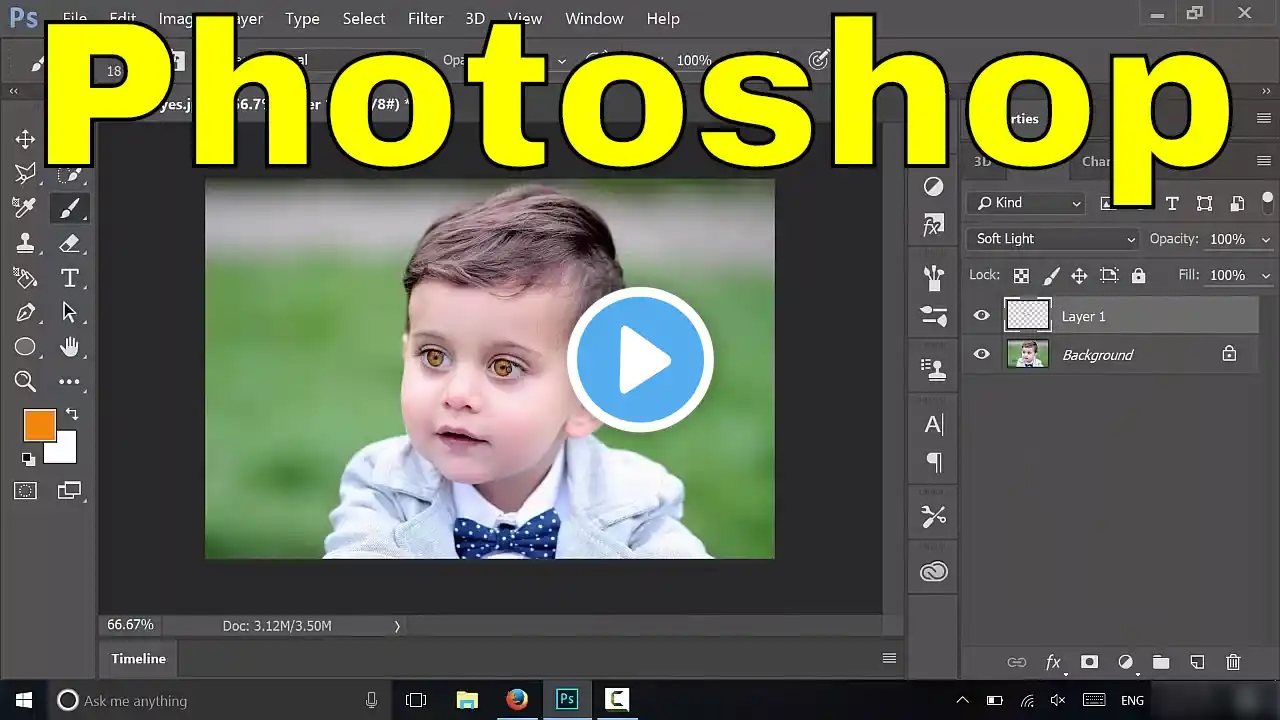Toggle Quick Mask mode
This screenshot has height=720, width=1280.
(x=25, y=491)
